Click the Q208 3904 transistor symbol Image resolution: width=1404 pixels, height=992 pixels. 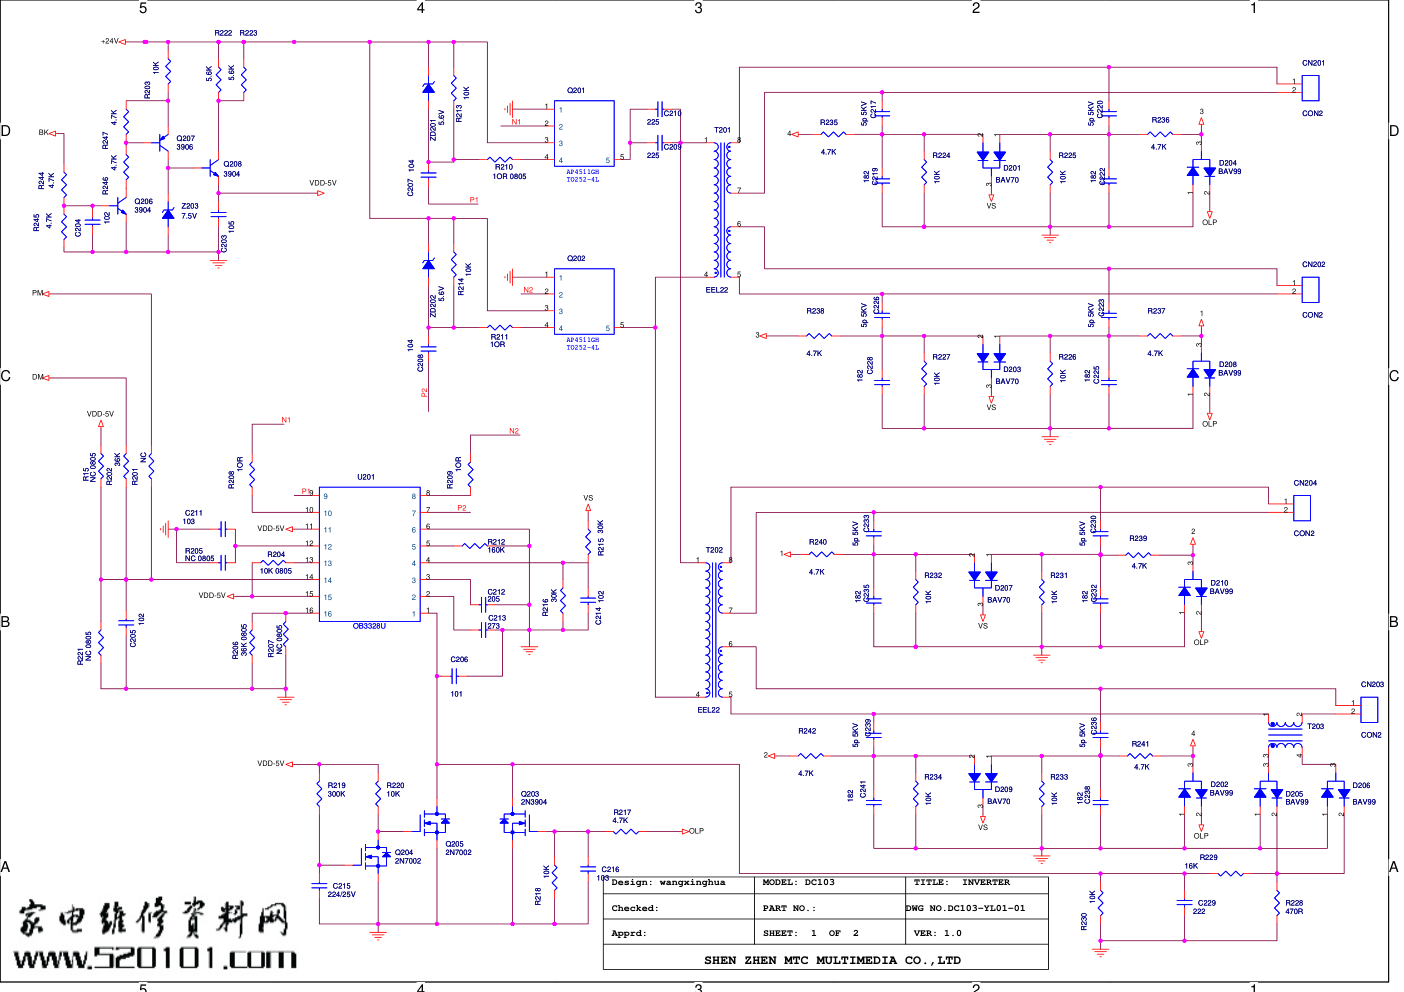(x=214, y=168)
